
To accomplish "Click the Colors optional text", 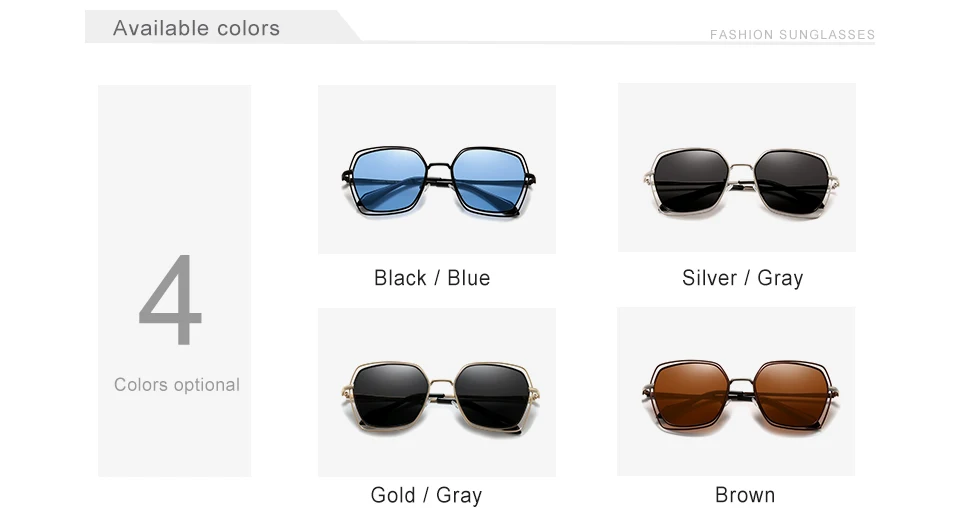I will pyautogui.click(x=176, y=384).
